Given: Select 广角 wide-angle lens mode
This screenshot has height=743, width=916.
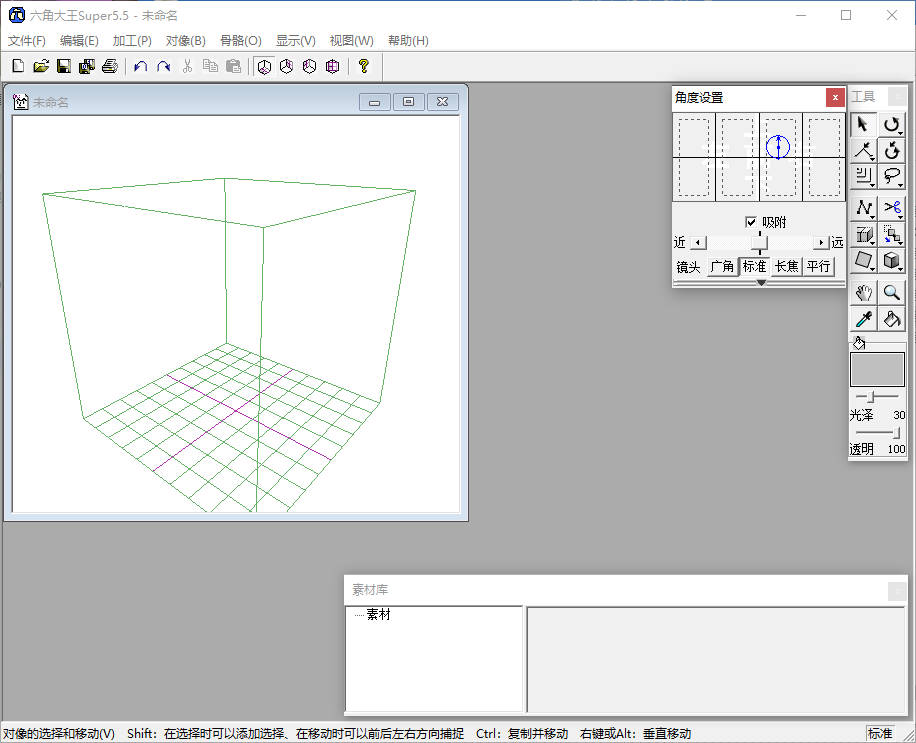Looking at the screenshot, I should click(x=721, y=267).
